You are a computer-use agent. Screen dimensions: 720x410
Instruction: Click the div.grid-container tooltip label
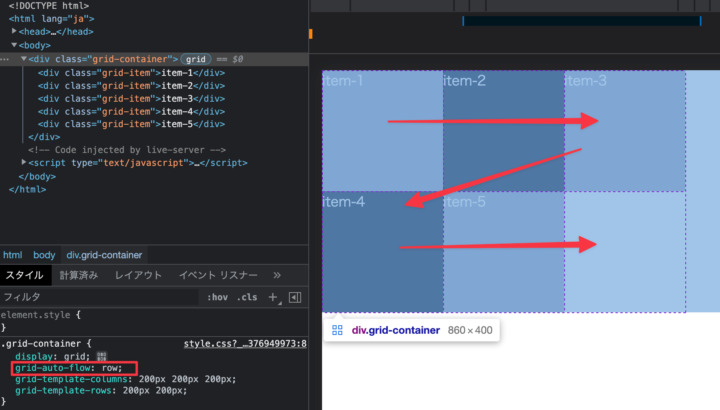396,330
